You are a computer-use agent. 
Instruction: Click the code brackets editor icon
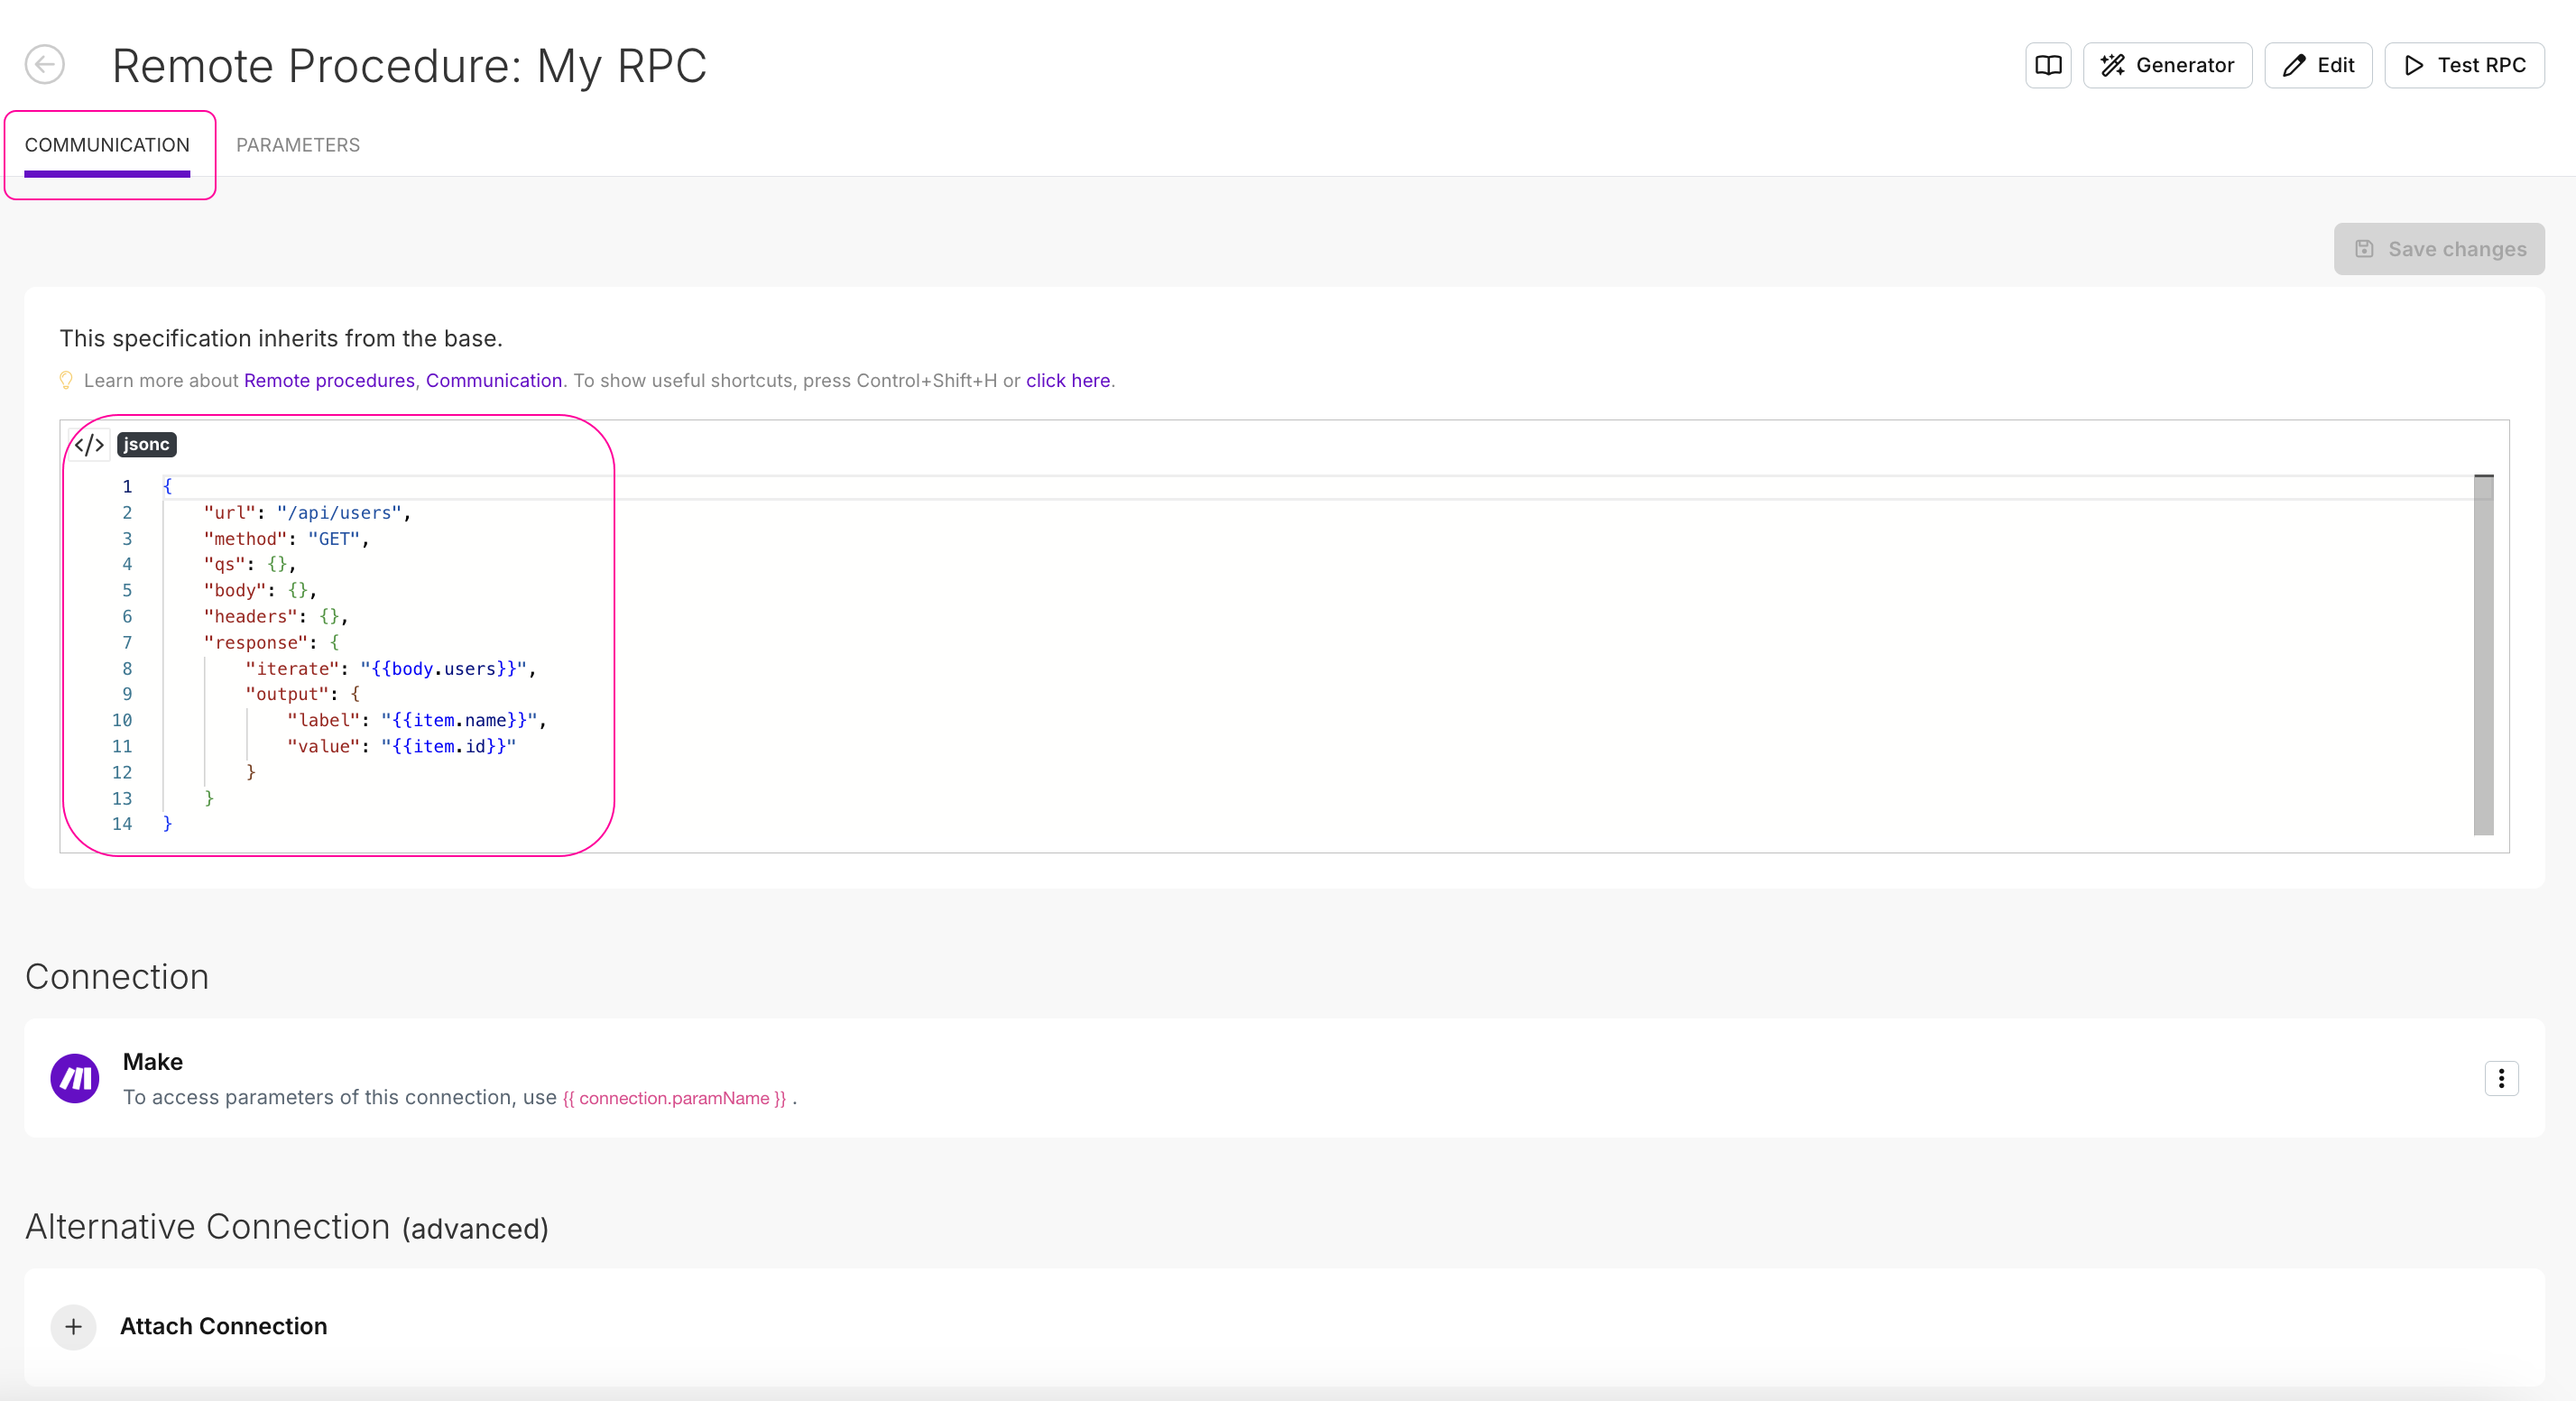pyautogui.click(x=89, y=445)
